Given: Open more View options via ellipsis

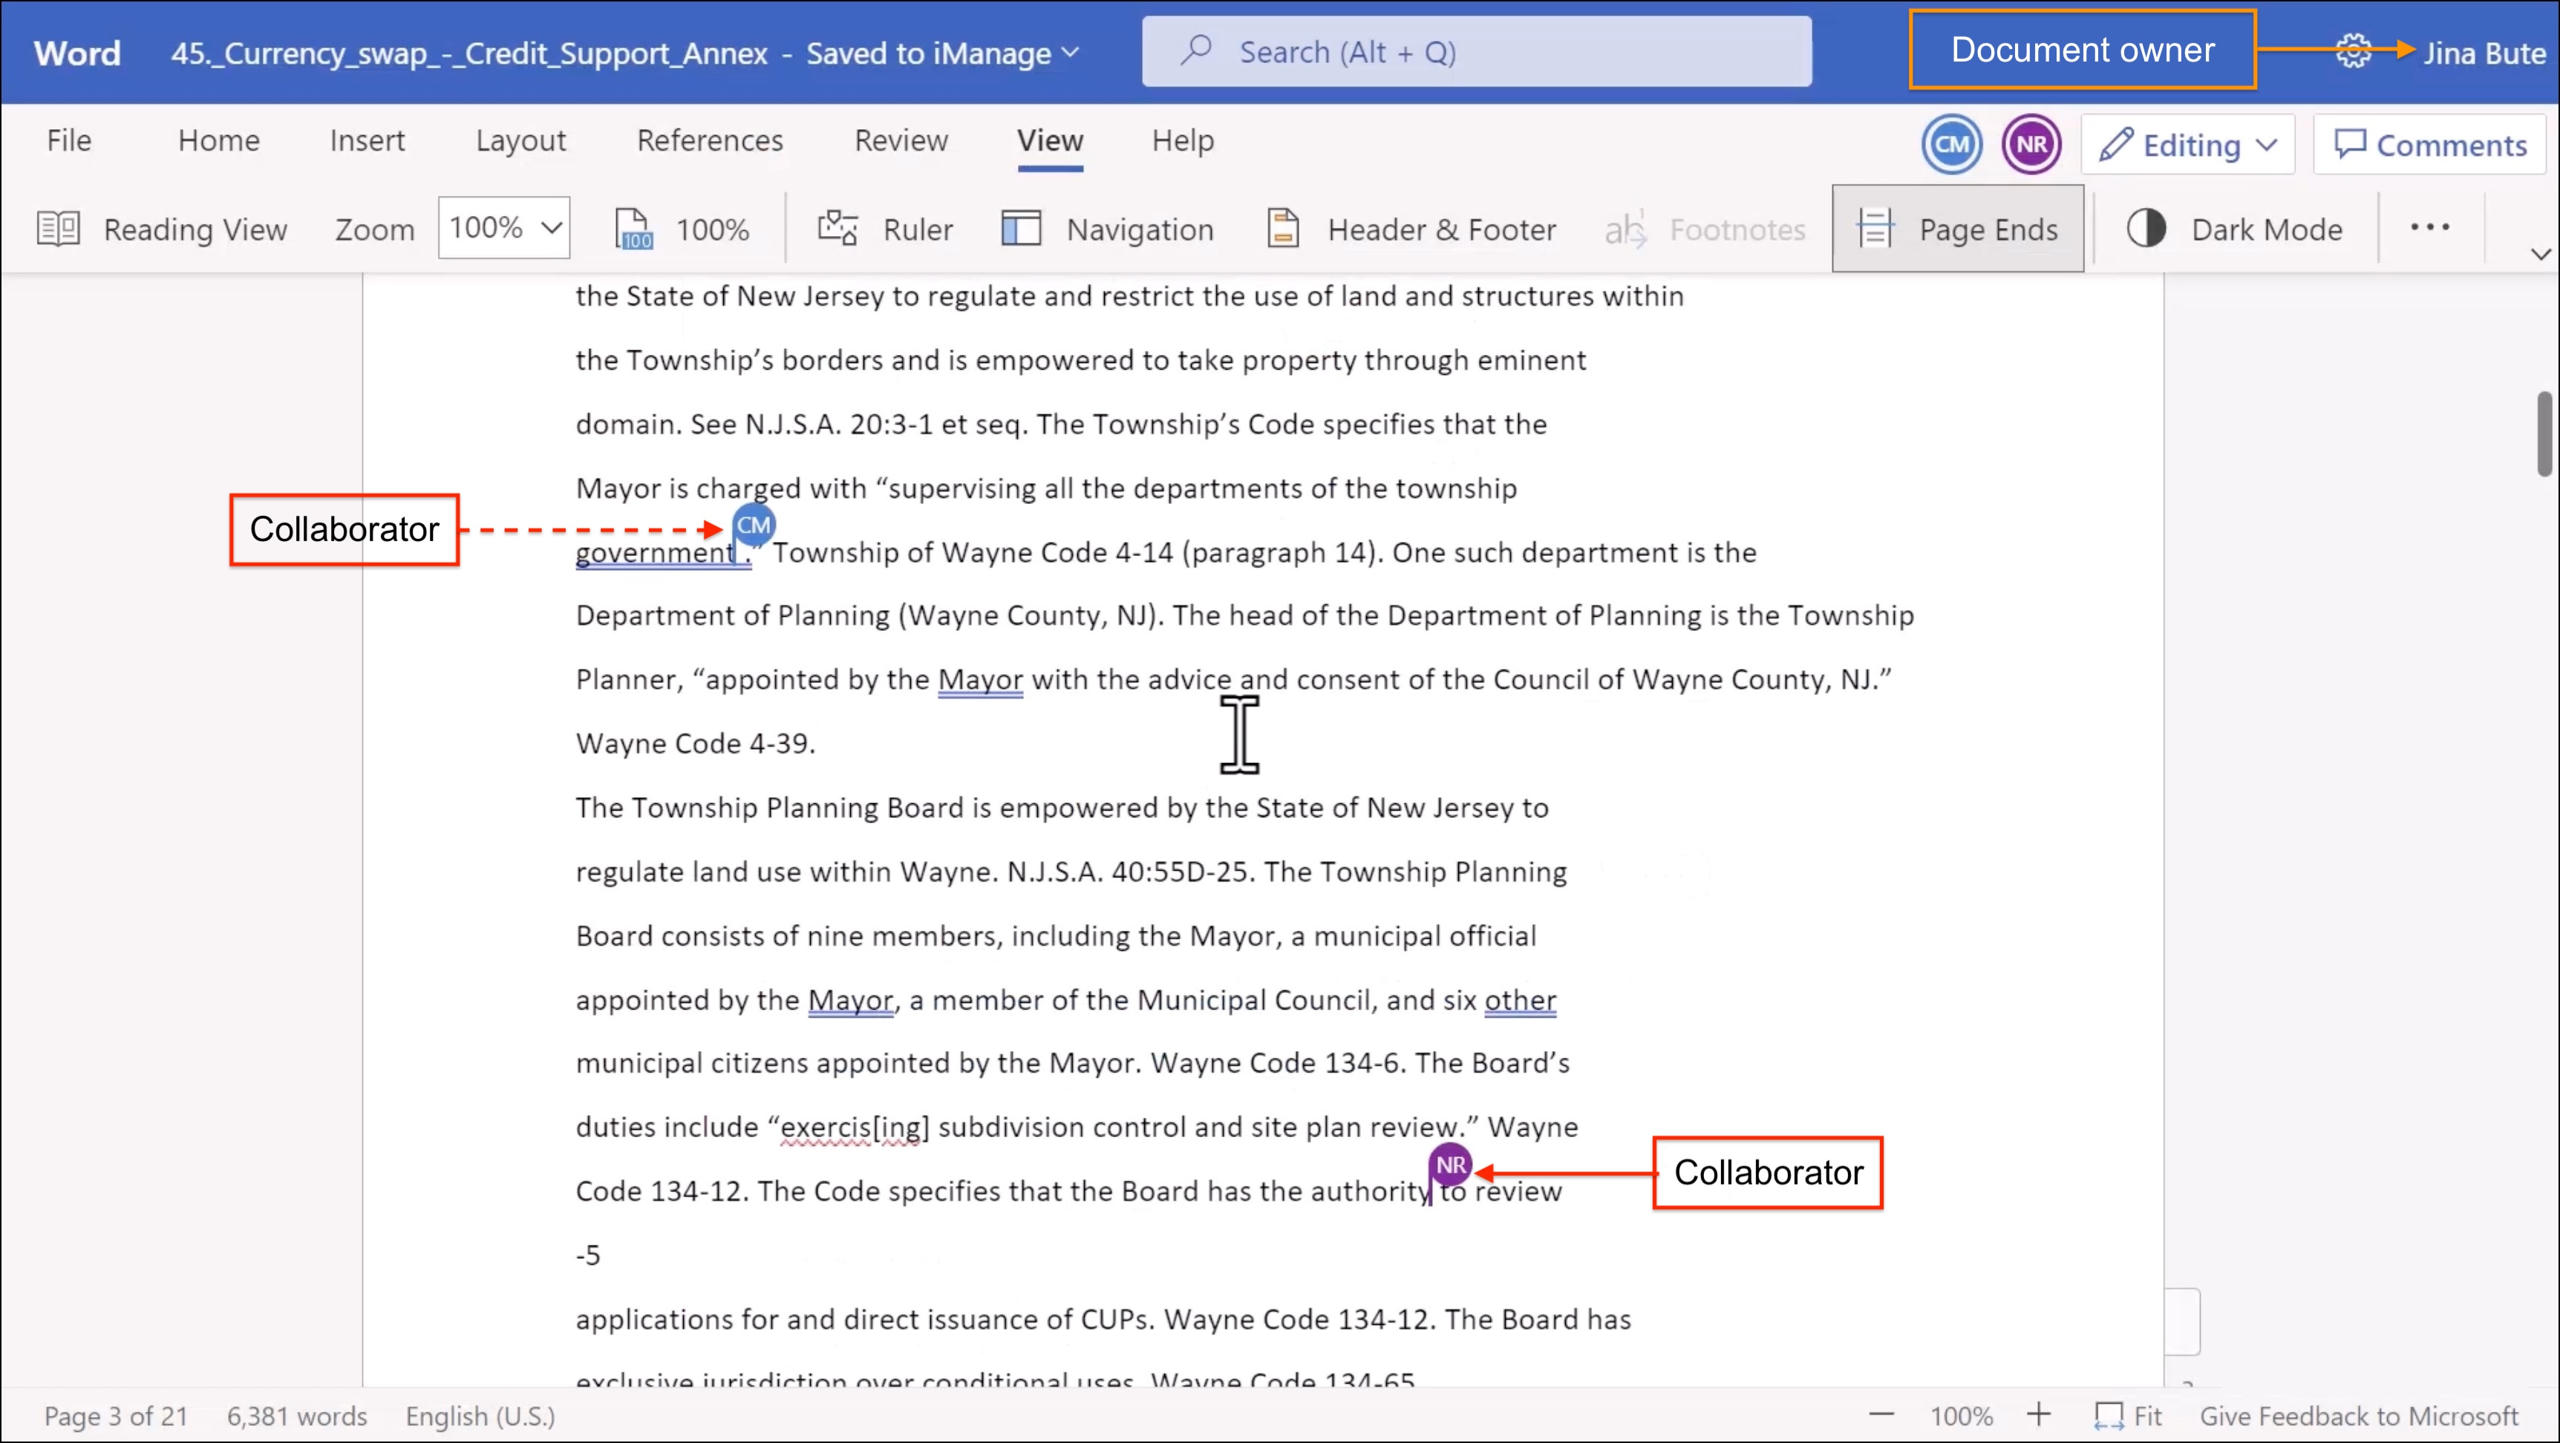Looking at the screenshot, I should point(2430,228).
